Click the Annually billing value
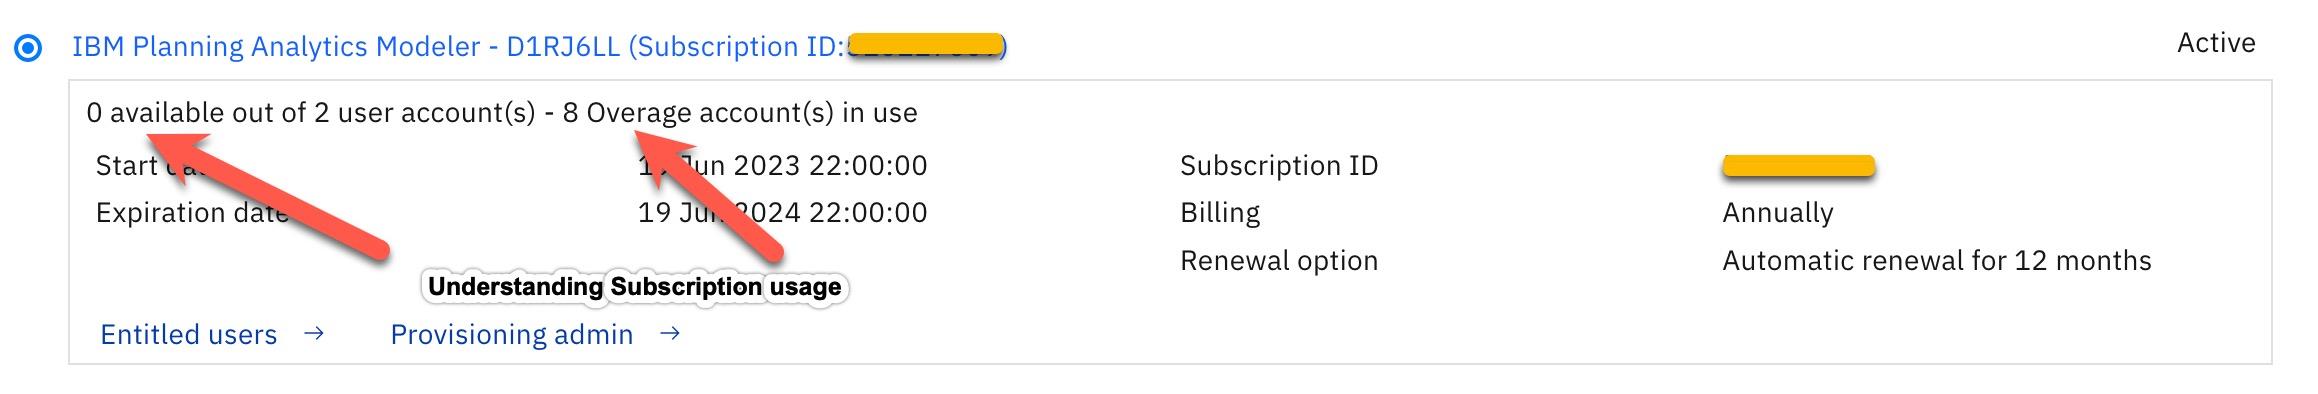The image size is (2318, 394). click(1778, 213)
